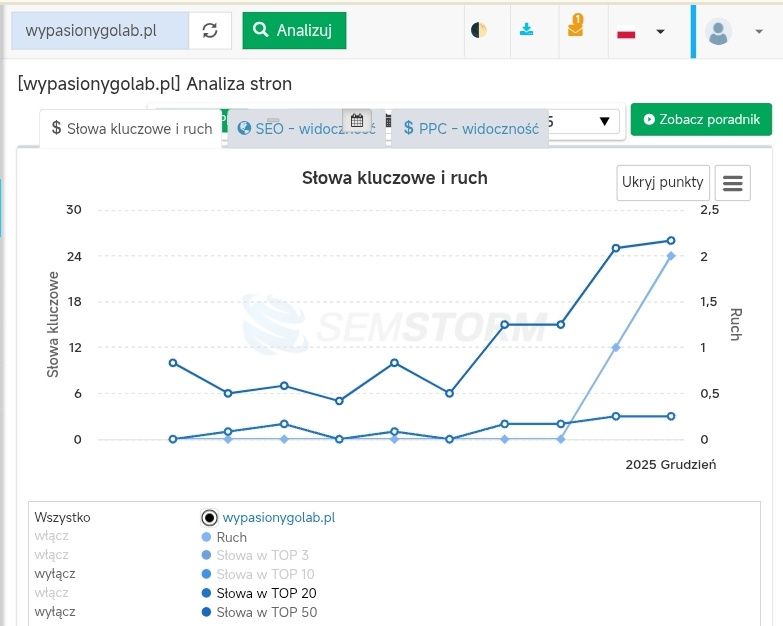This screenshot has width=783, height=626.
Task: Toggle the Słowa w TOP 20 legend label
Action: coord(266,593)
